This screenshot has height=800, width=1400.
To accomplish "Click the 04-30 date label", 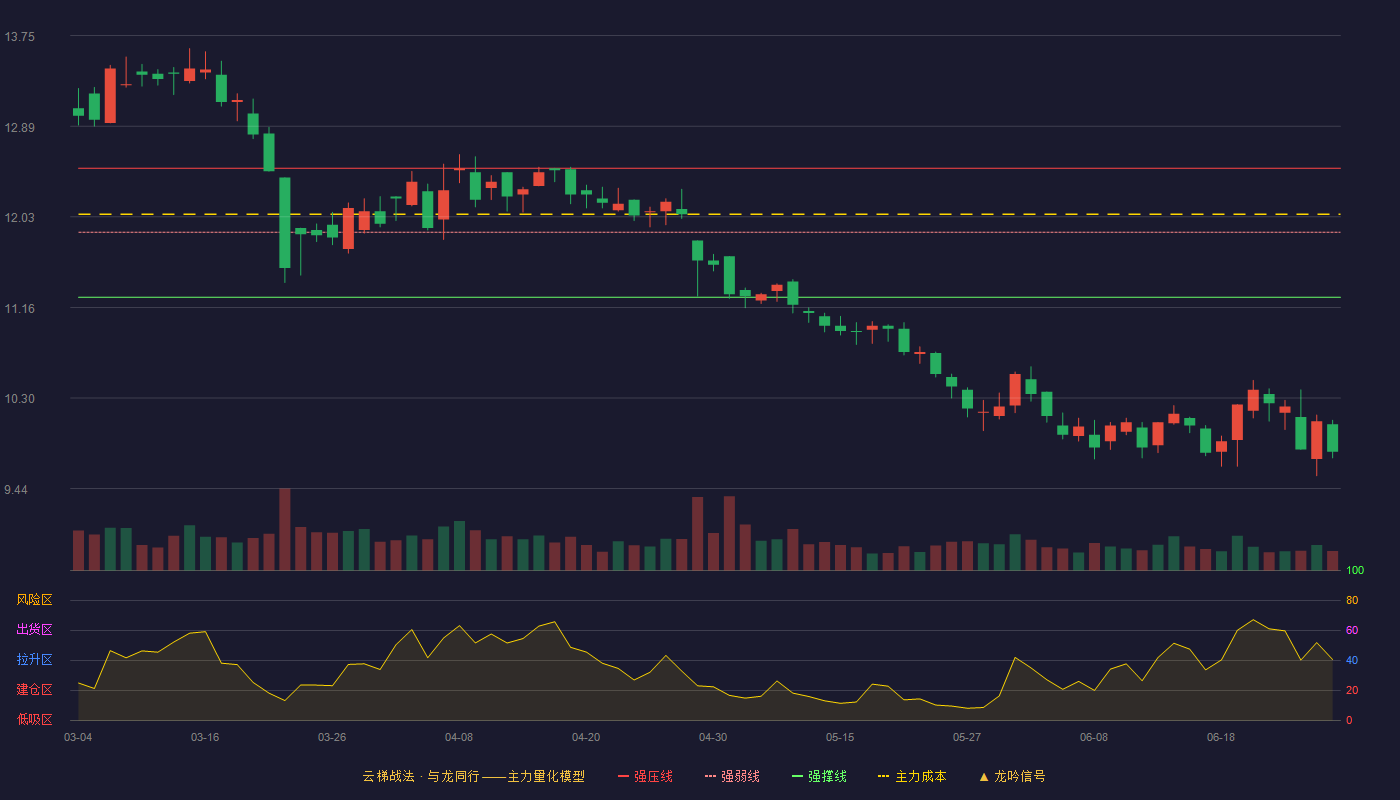I will point(713,737).
